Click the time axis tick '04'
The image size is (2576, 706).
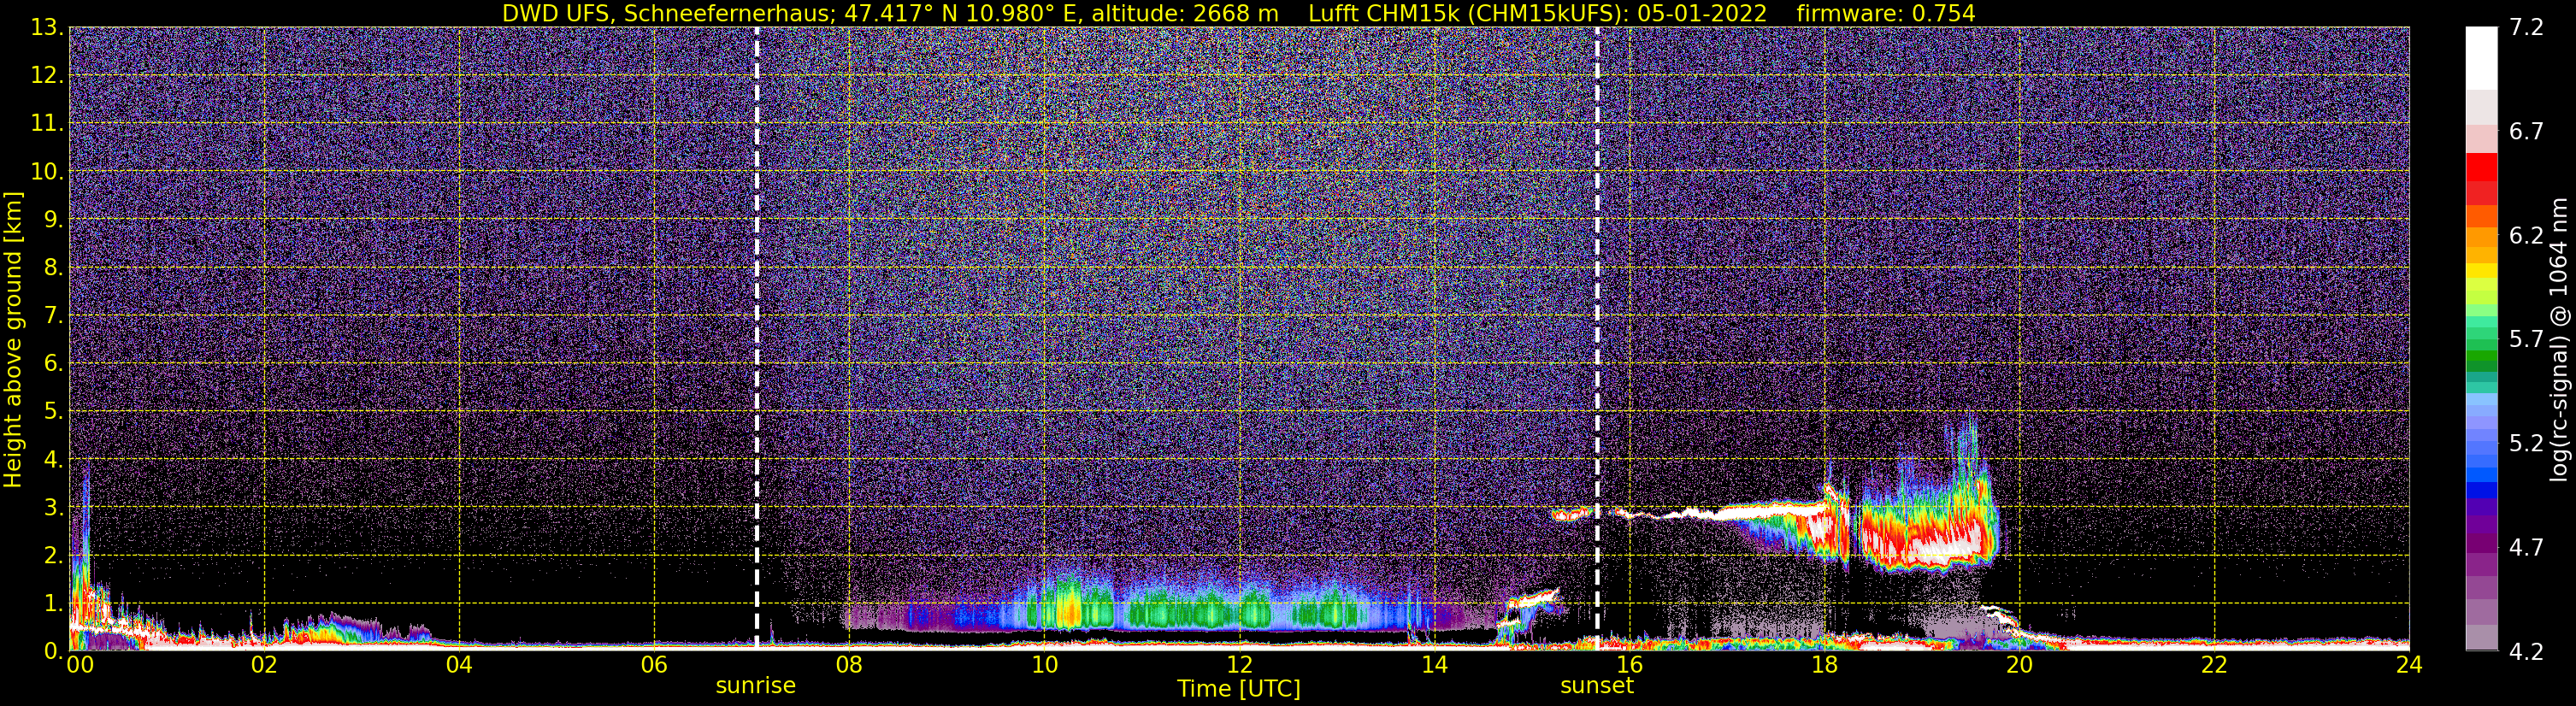coord(459,666)
